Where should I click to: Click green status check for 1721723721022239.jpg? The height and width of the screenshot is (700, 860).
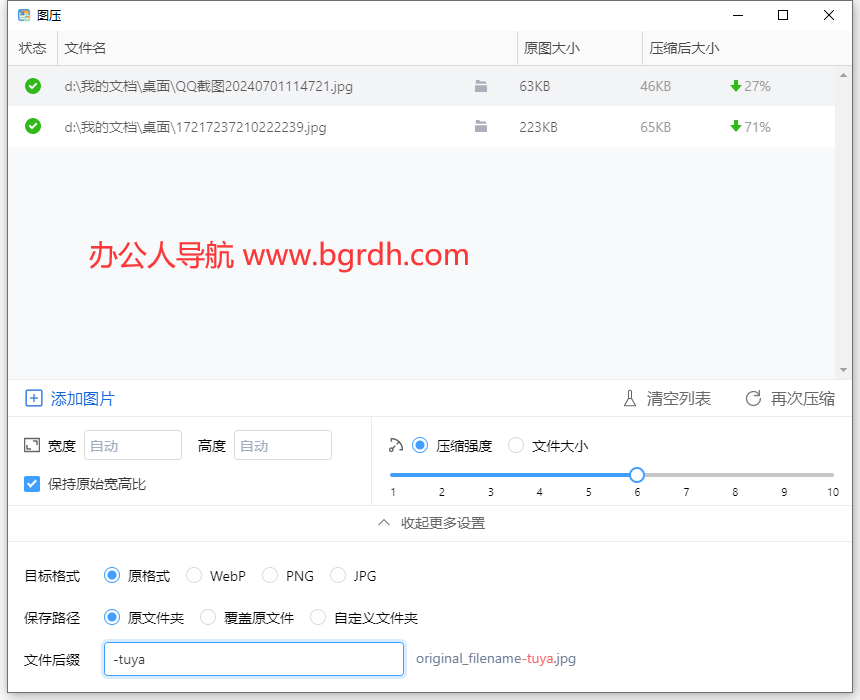(x=33, y=126)
